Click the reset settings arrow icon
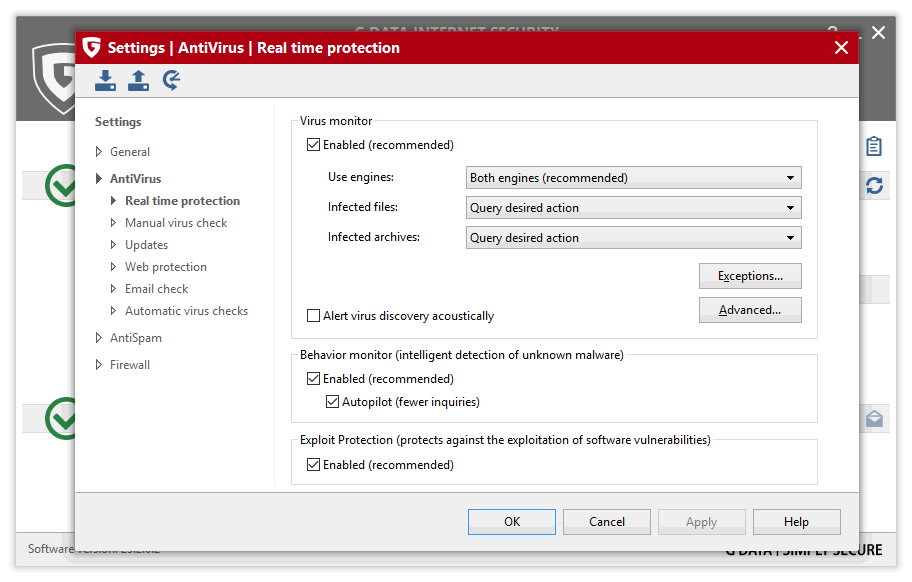This screenshot has height=582, width=912. 172,81
